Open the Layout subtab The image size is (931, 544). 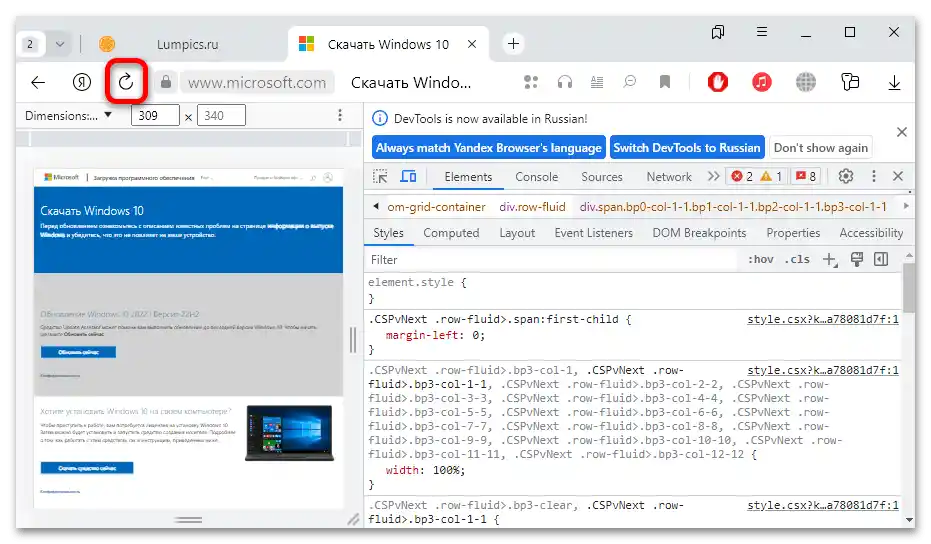pyautogui.click(x=517, y=233)
